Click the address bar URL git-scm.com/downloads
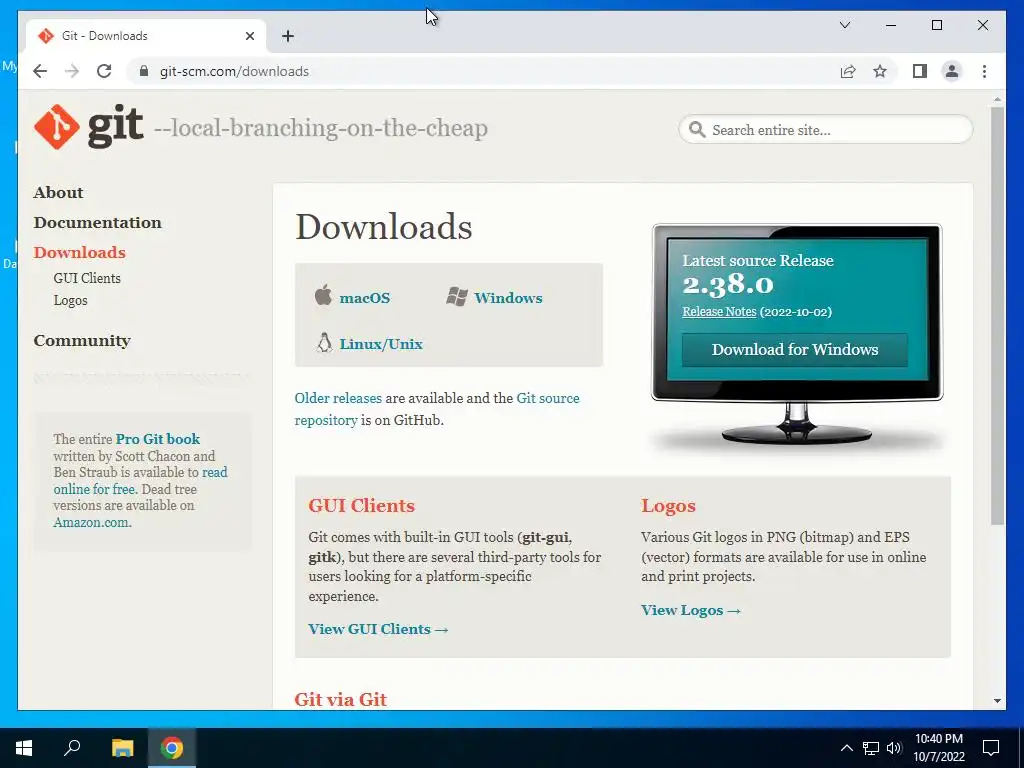The image size is (1024, 768). point(234,71)
